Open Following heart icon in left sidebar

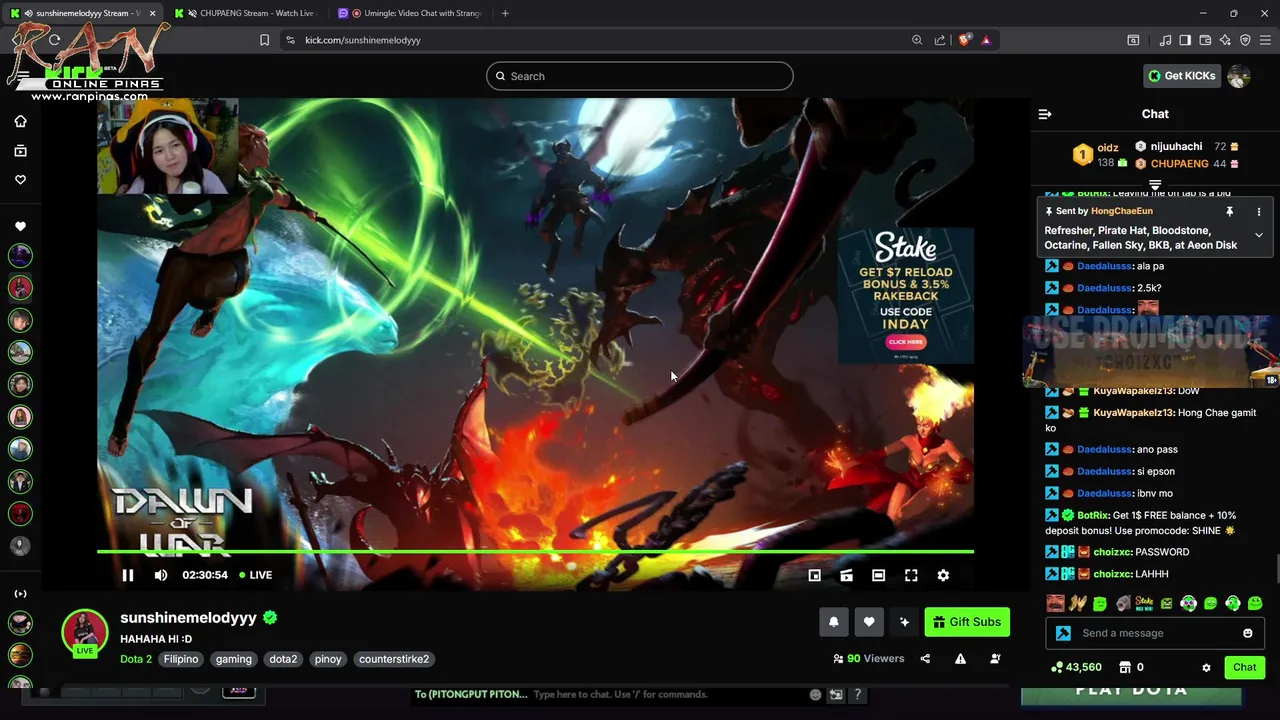pyautogui.click(x=20, y=180)
